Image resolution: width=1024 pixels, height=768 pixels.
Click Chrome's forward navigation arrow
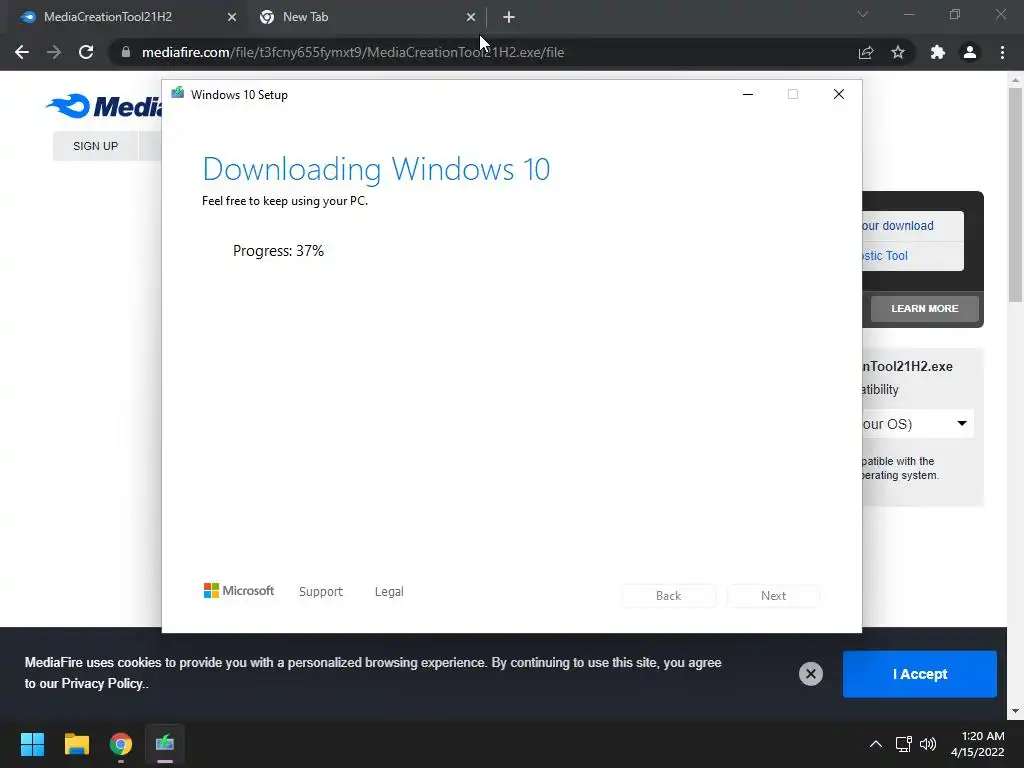54,52
